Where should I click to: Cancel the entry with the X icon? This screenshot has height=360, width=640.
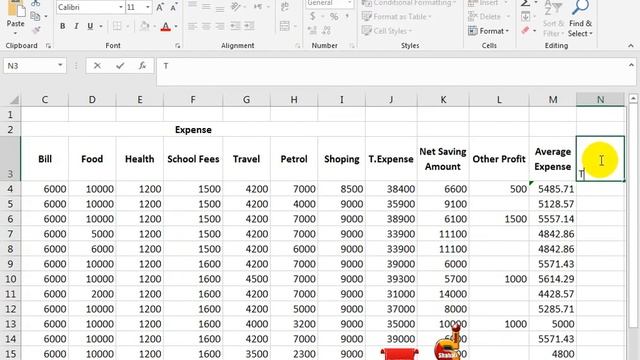(97, 66)
